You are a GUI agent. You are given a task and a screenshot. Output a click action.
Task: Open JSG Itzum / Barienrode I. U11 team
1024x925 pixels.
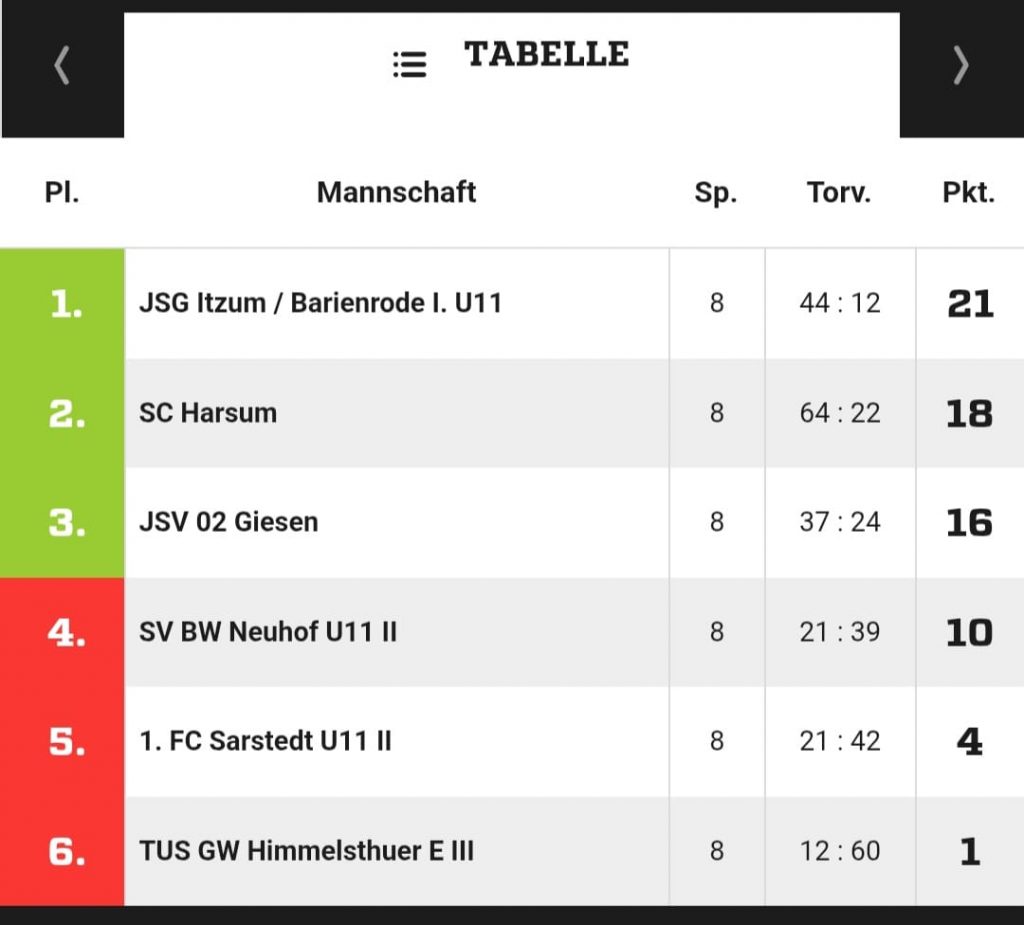point(320,303)
